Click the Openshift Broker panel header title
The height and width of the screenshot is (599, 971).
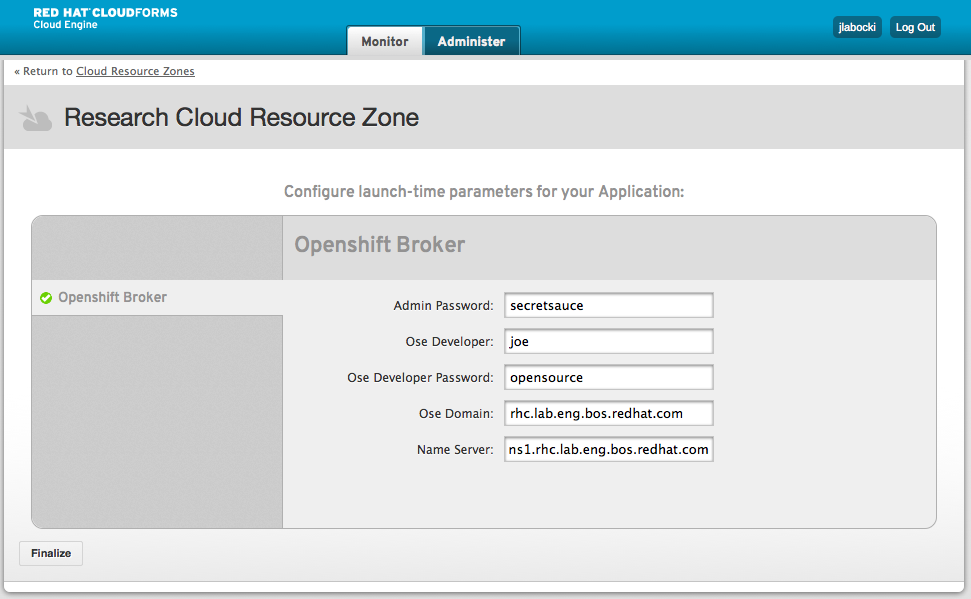380,245
